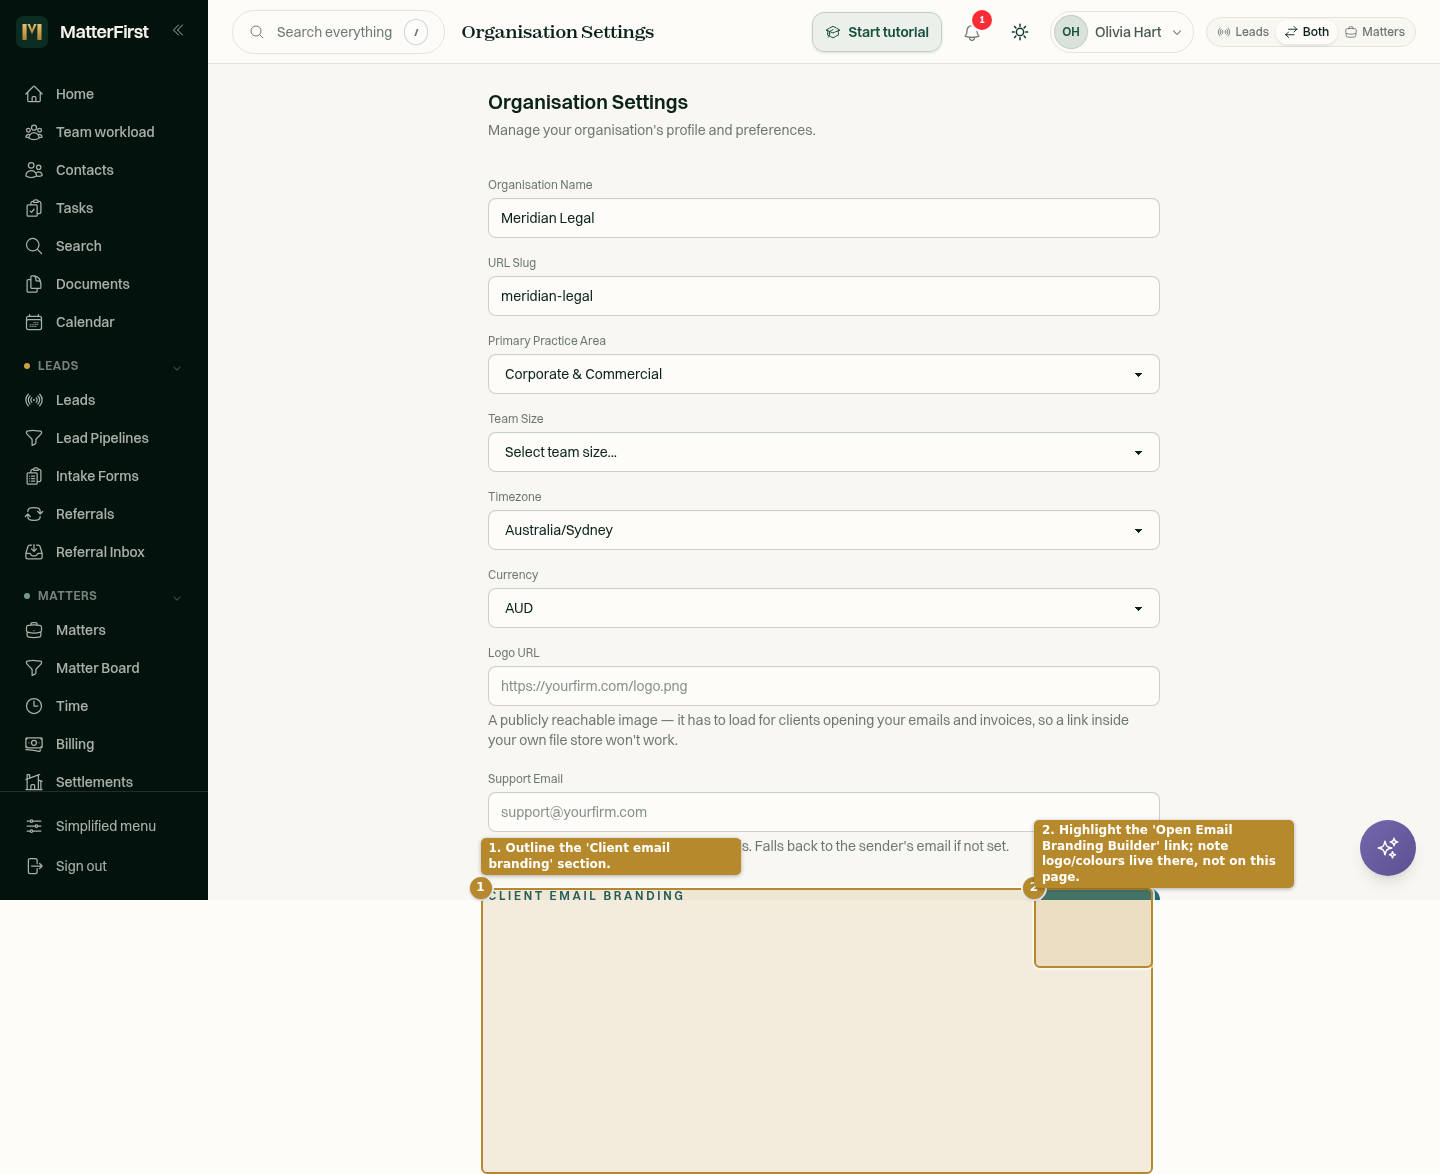Click the Team workload people icon
The width and height of the screenshot is (1440, 1174).
pos(34,132)
